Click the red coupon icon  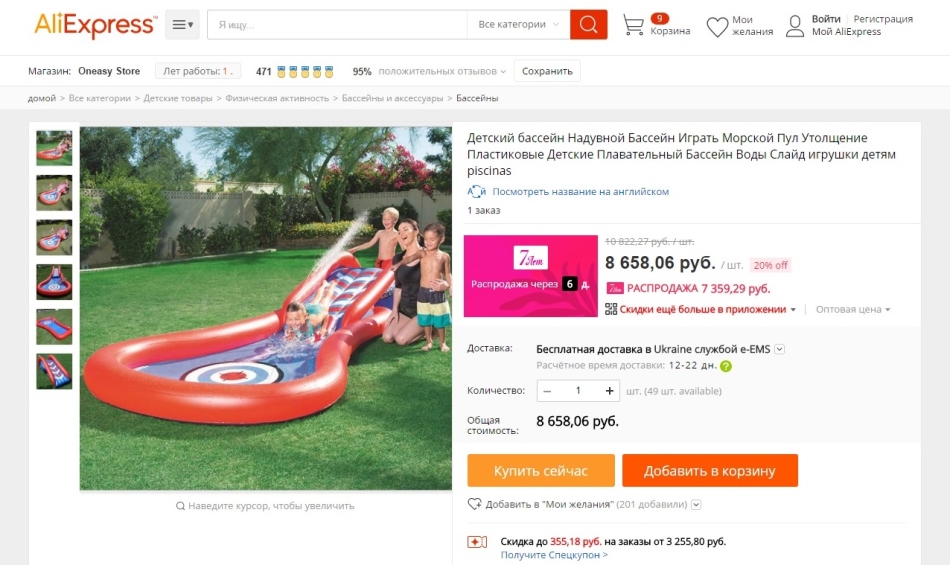click(478, 542)
